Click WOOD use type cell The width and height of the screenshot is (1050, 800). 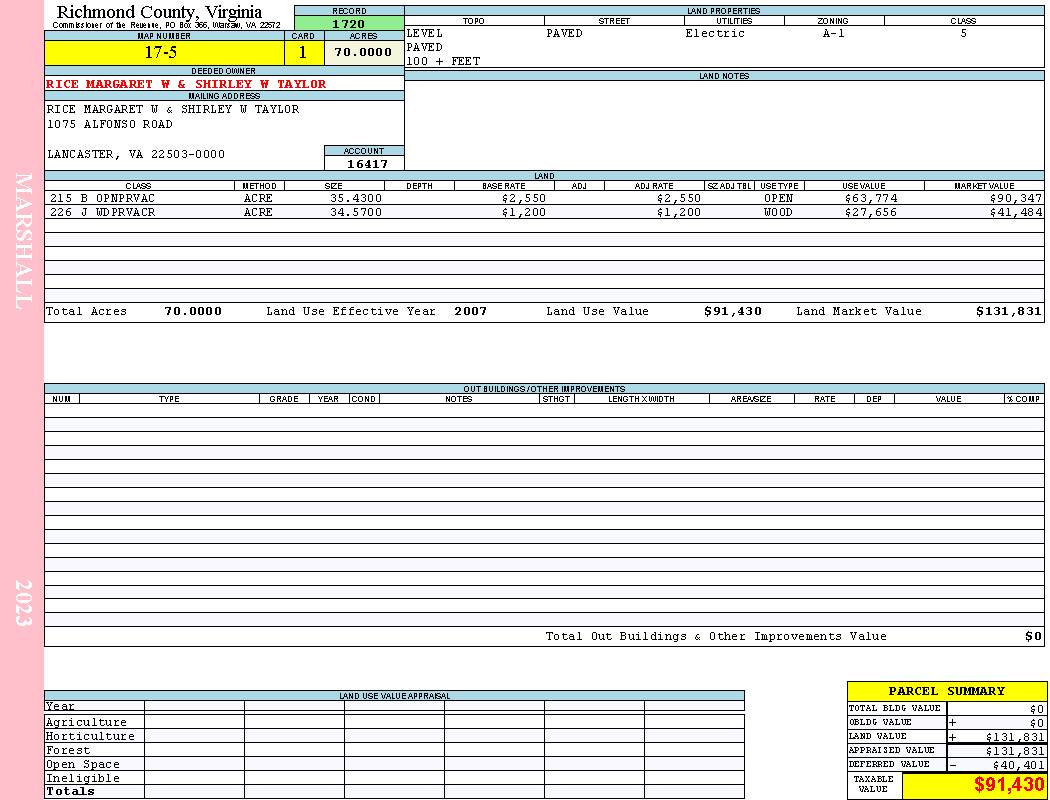coord(779,213)
